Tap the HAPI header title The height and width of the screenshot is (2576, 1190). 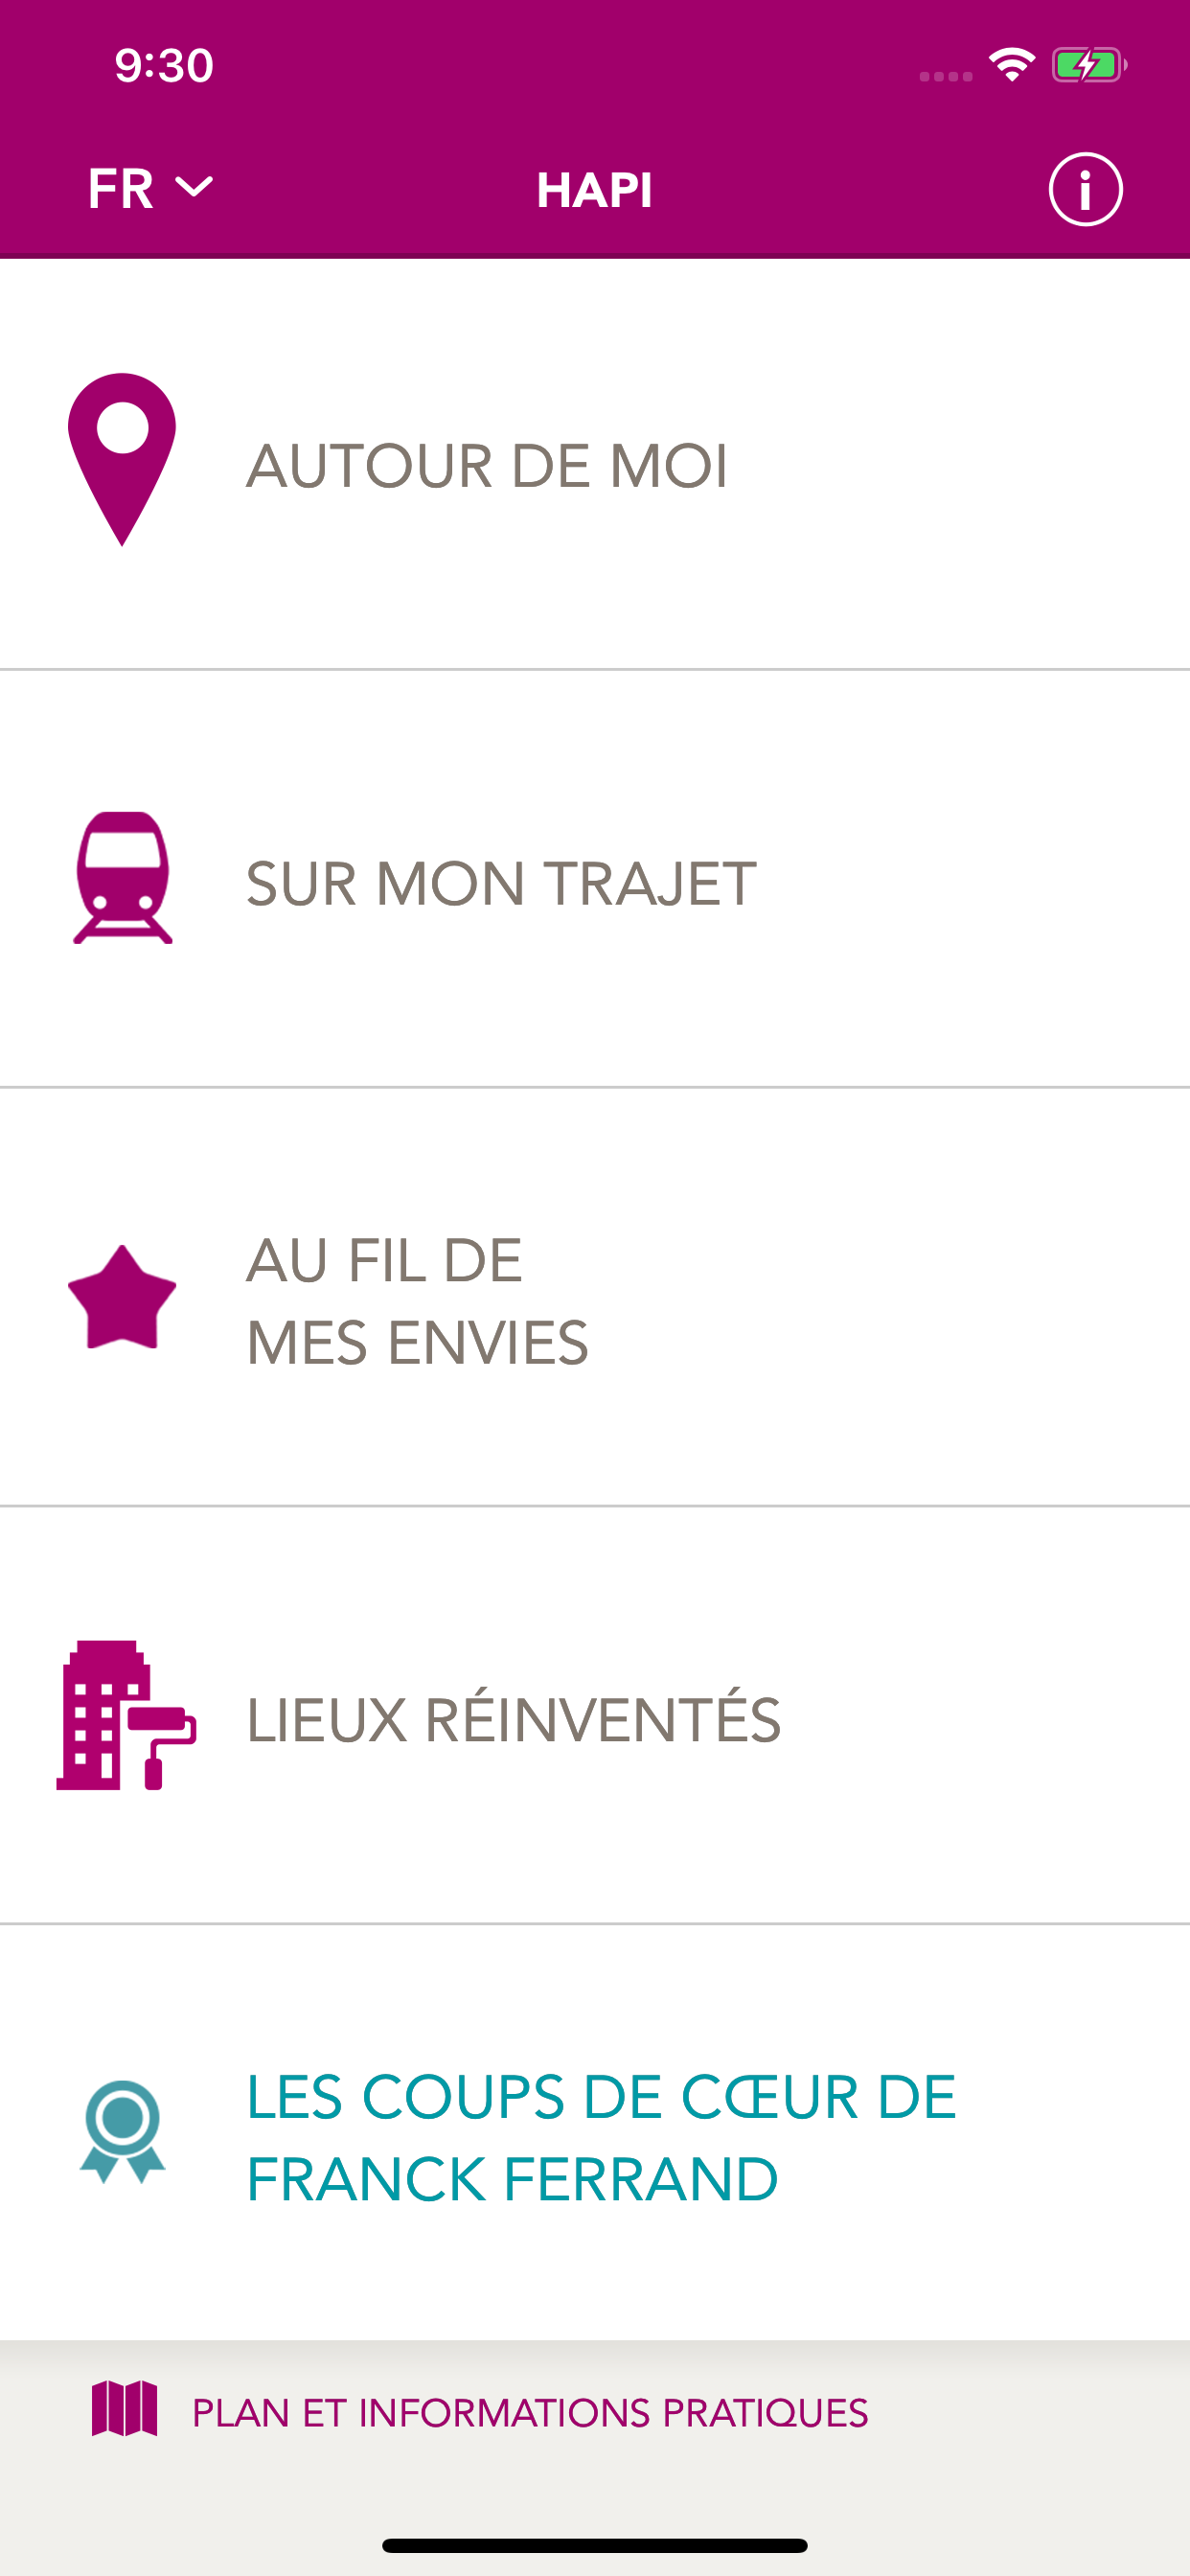(x=594, y=190)
